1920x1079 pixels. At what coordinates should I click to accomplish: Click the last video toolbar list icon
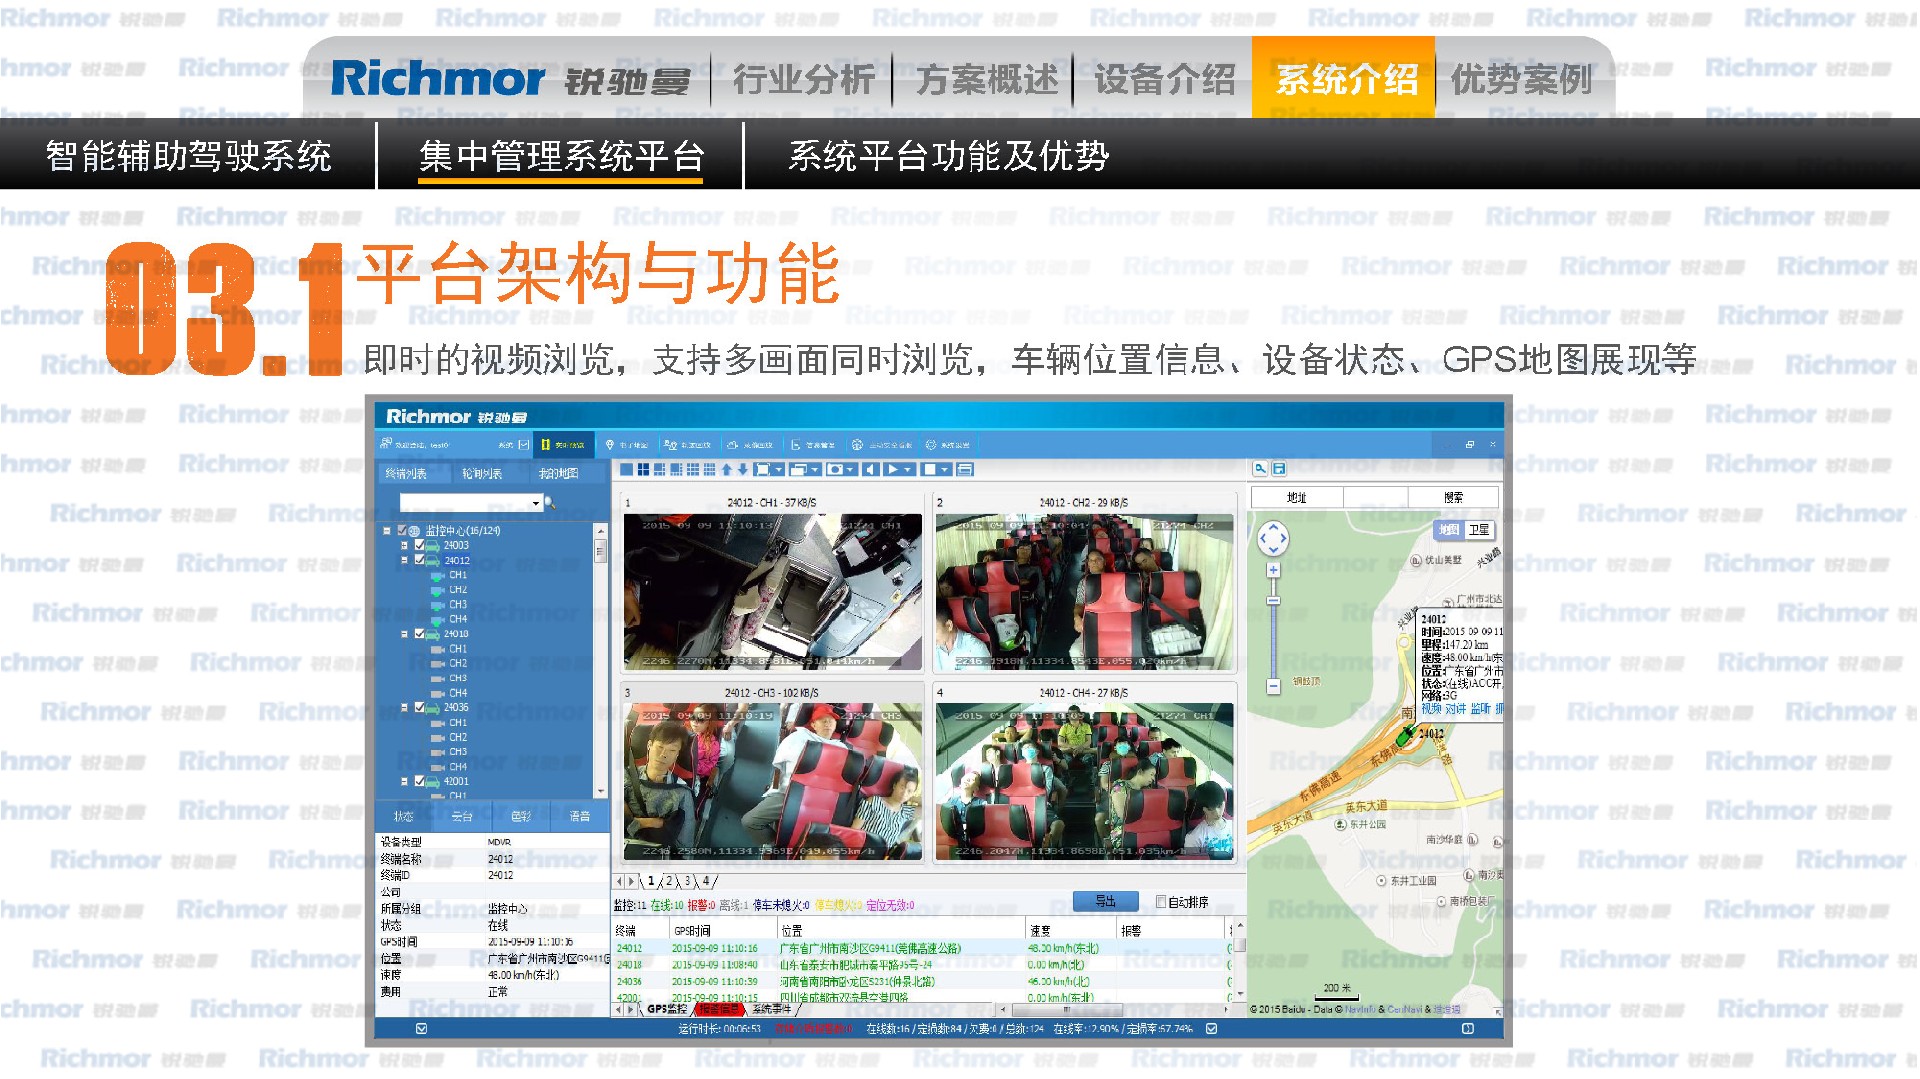[965, 469]
